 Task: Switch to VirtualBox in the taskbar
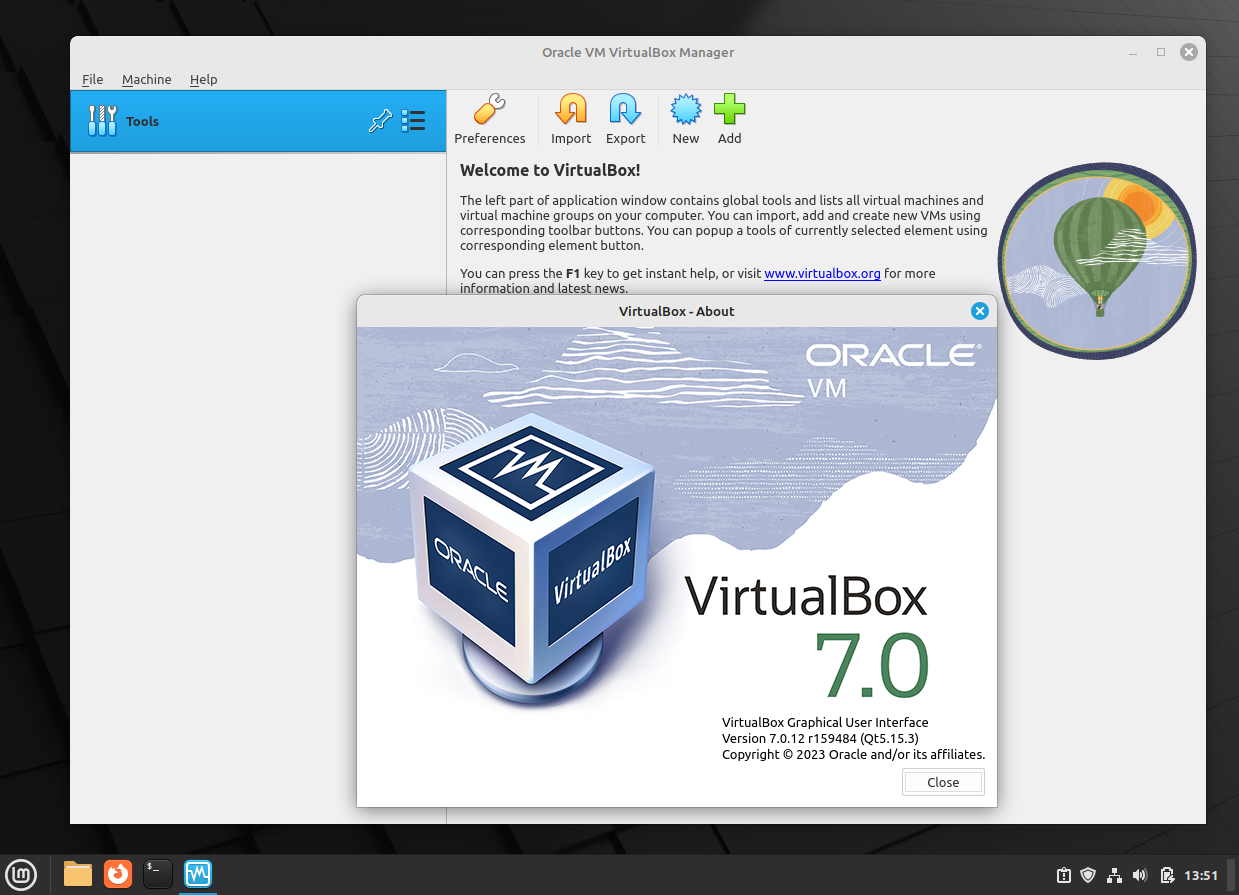coord(198,874)
